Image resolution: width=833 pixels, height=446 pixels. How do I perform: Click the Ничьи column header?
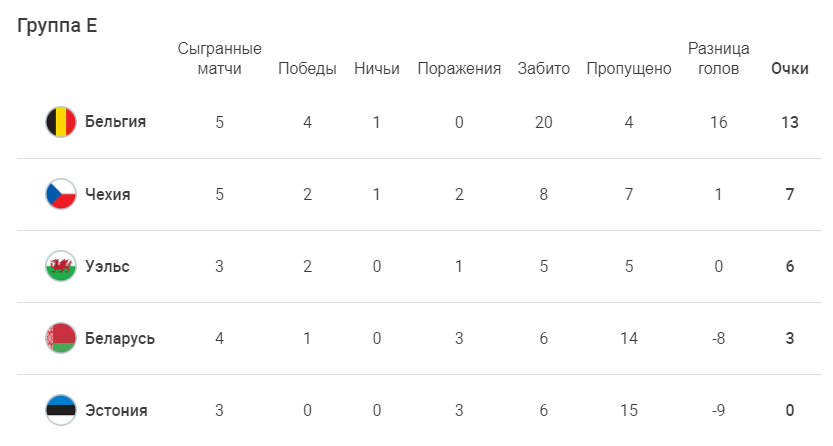tap(377, 69)
